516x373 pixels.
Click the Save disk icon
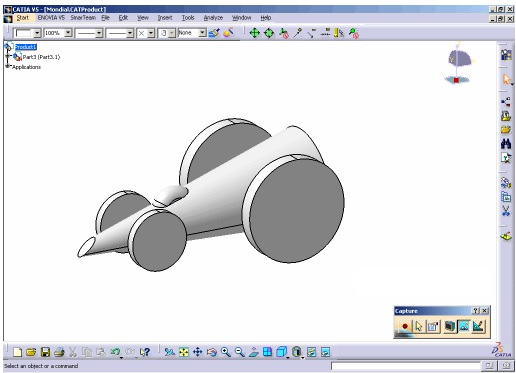[x=45, y=352]
